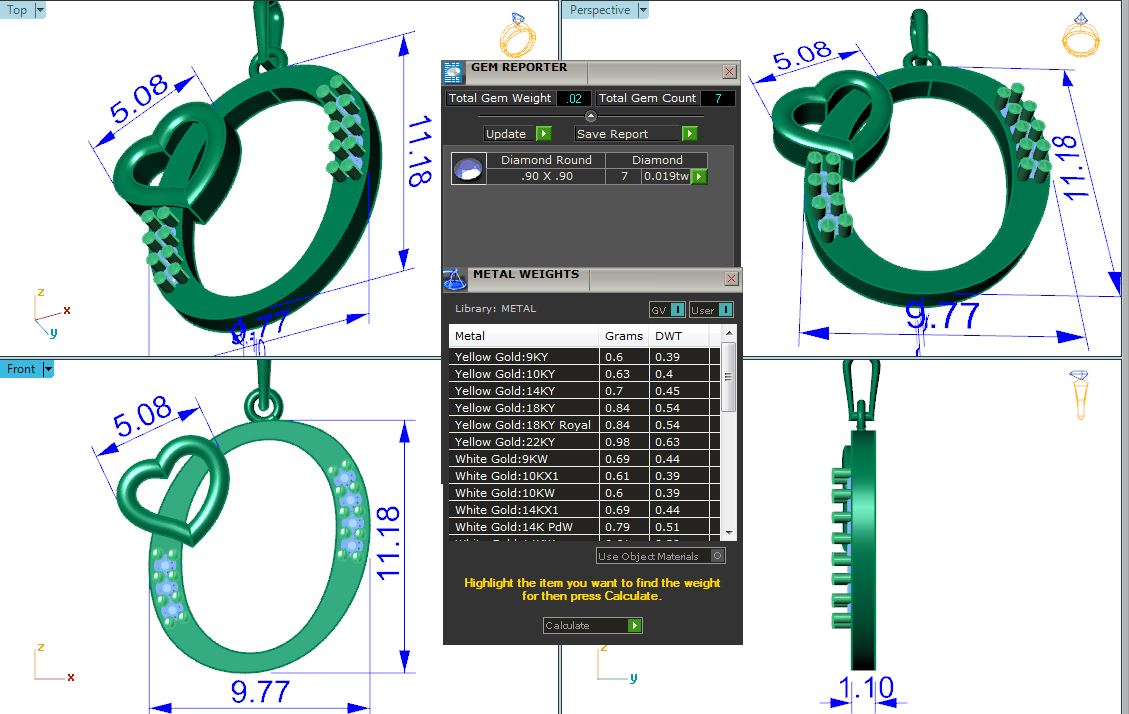Viewport: 1129px width, 714px height.
Task: Enable Use Object Materials option
Action: (x=717, y=556)
